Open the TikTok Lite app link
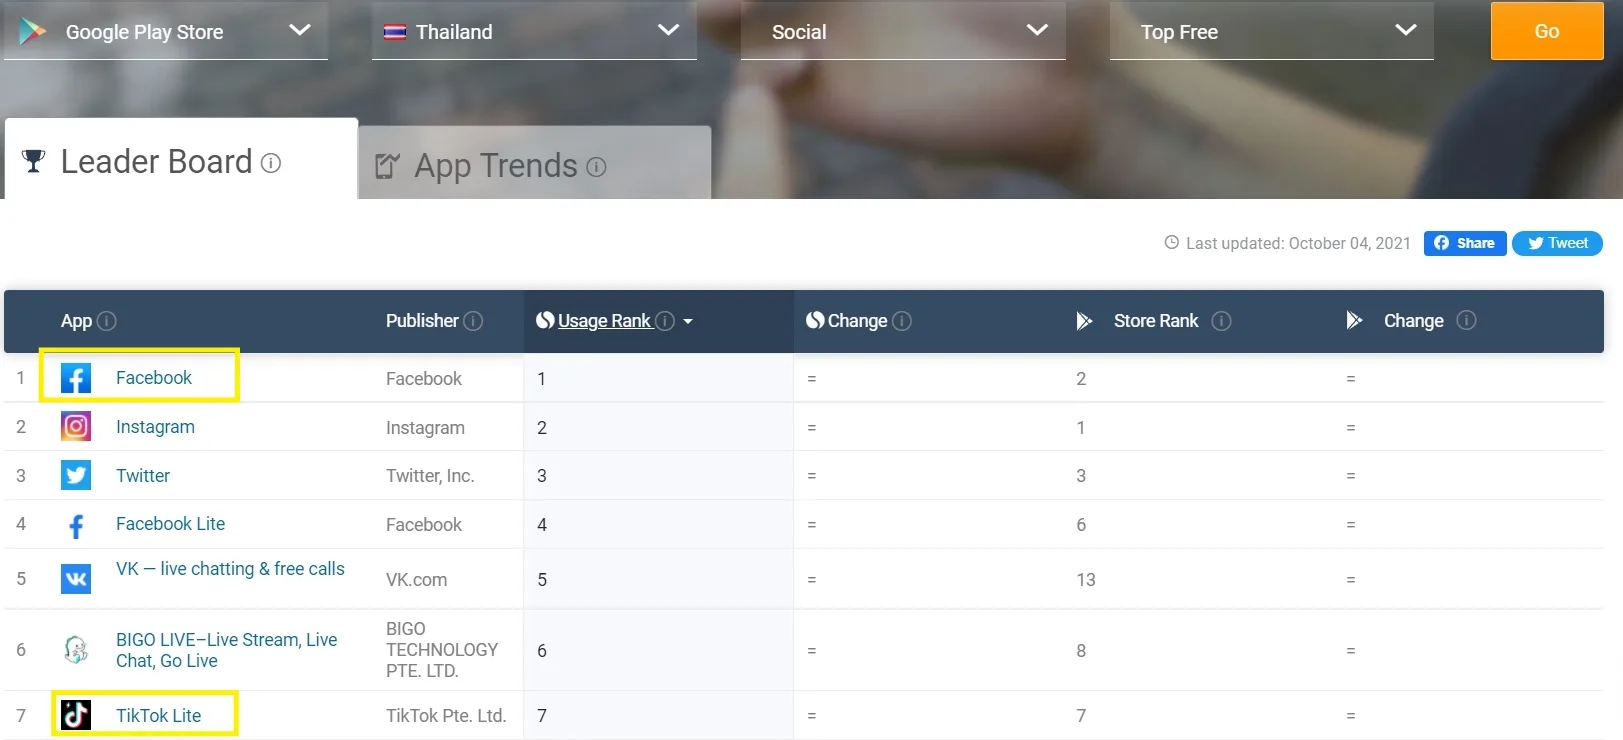This screenshot has width=1623, height=740. tap(158, 715)
